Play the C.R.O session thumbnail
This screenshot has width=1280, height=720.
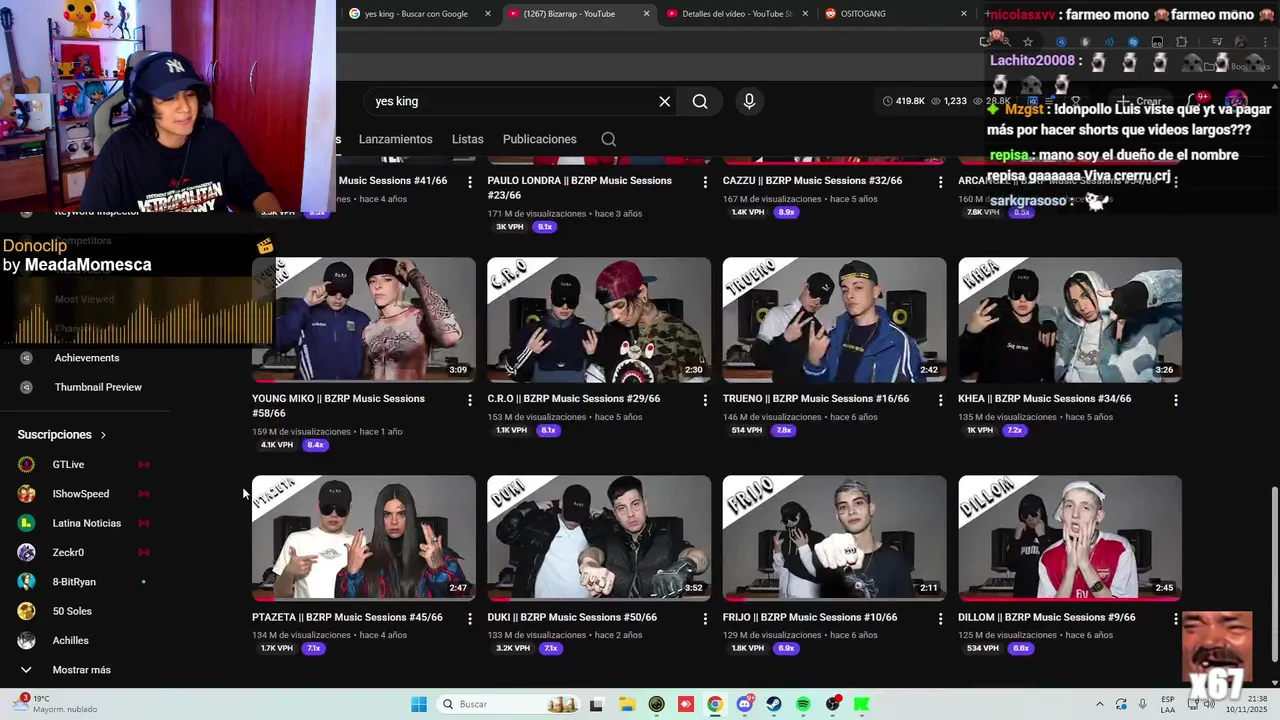(x=599, y=320)
